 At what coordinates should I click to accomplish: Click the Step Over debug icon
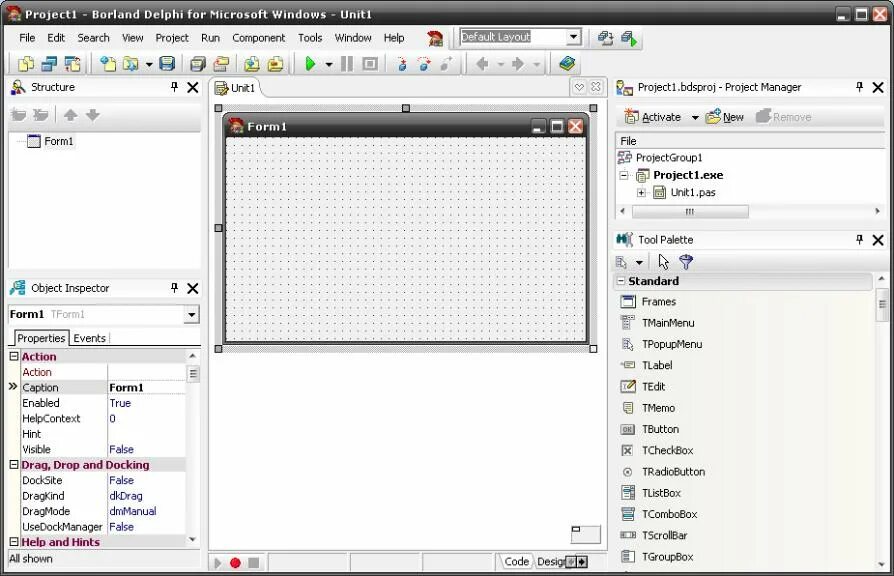(x=424, y=64)
